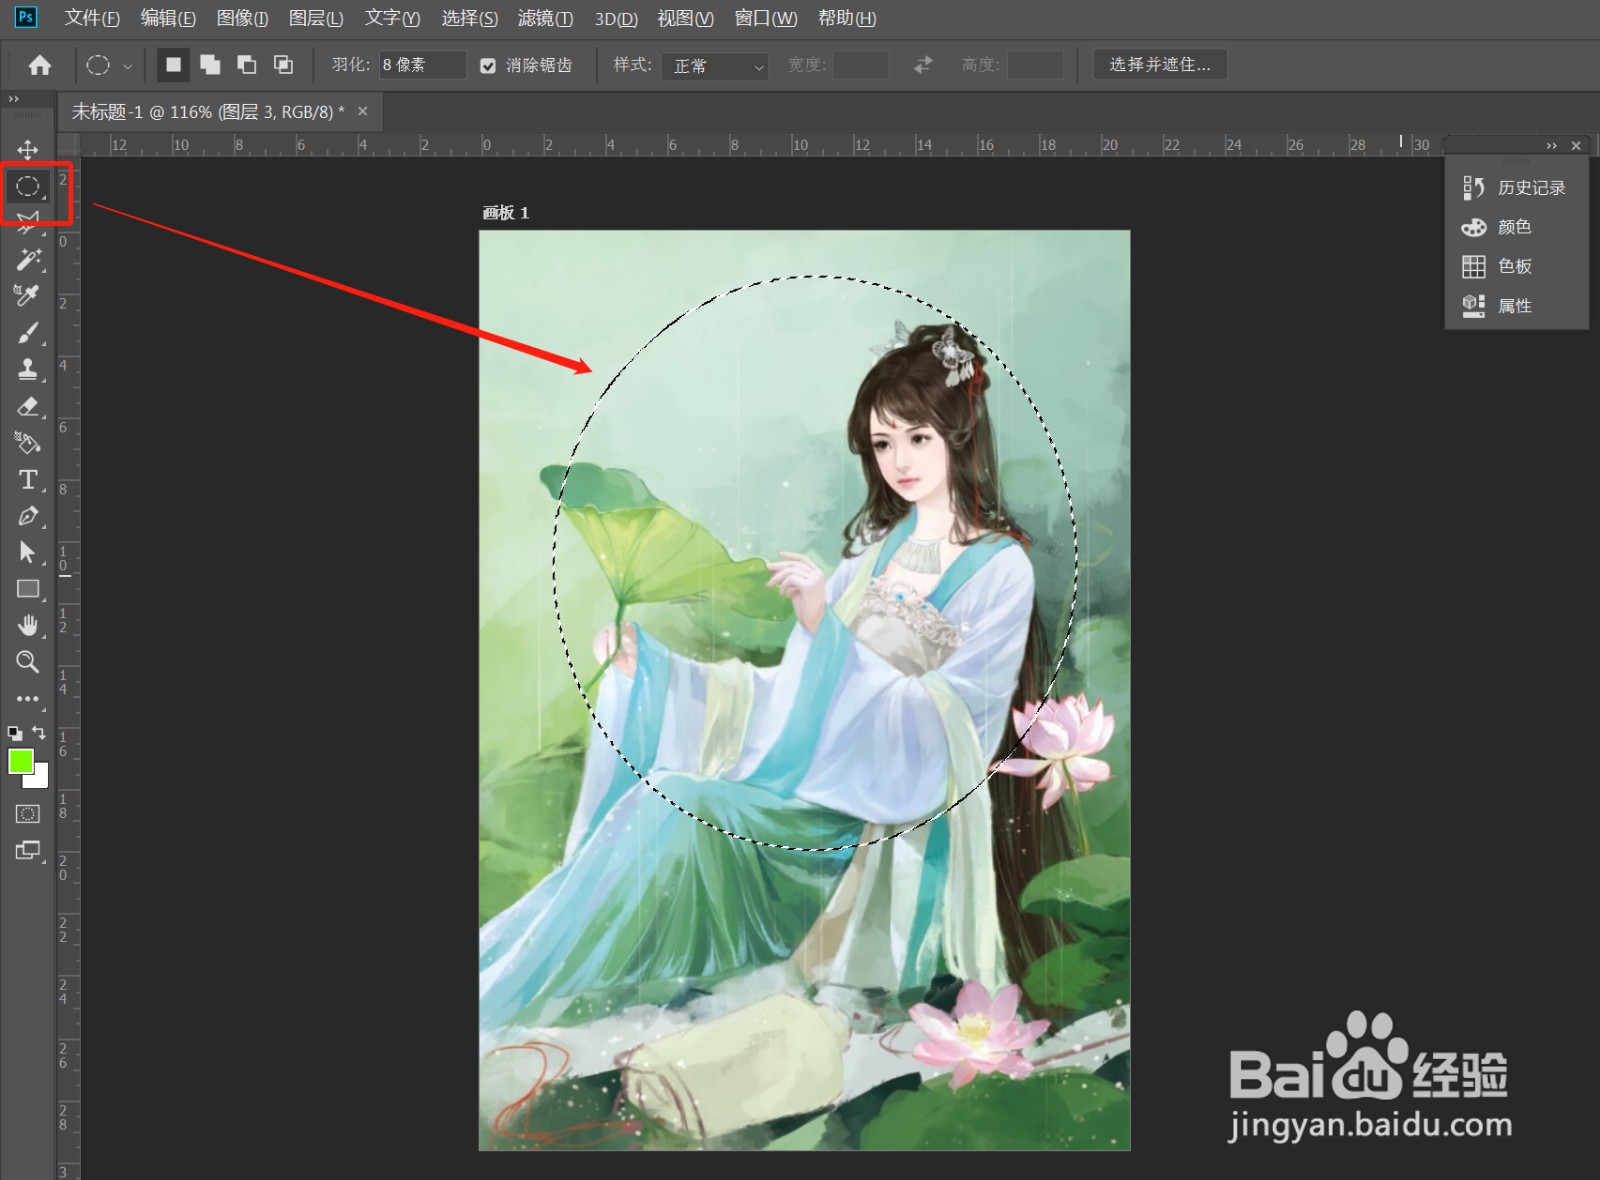Select the Type tool
This screenshot has width=1600, height=1180.
click(27, 479)
